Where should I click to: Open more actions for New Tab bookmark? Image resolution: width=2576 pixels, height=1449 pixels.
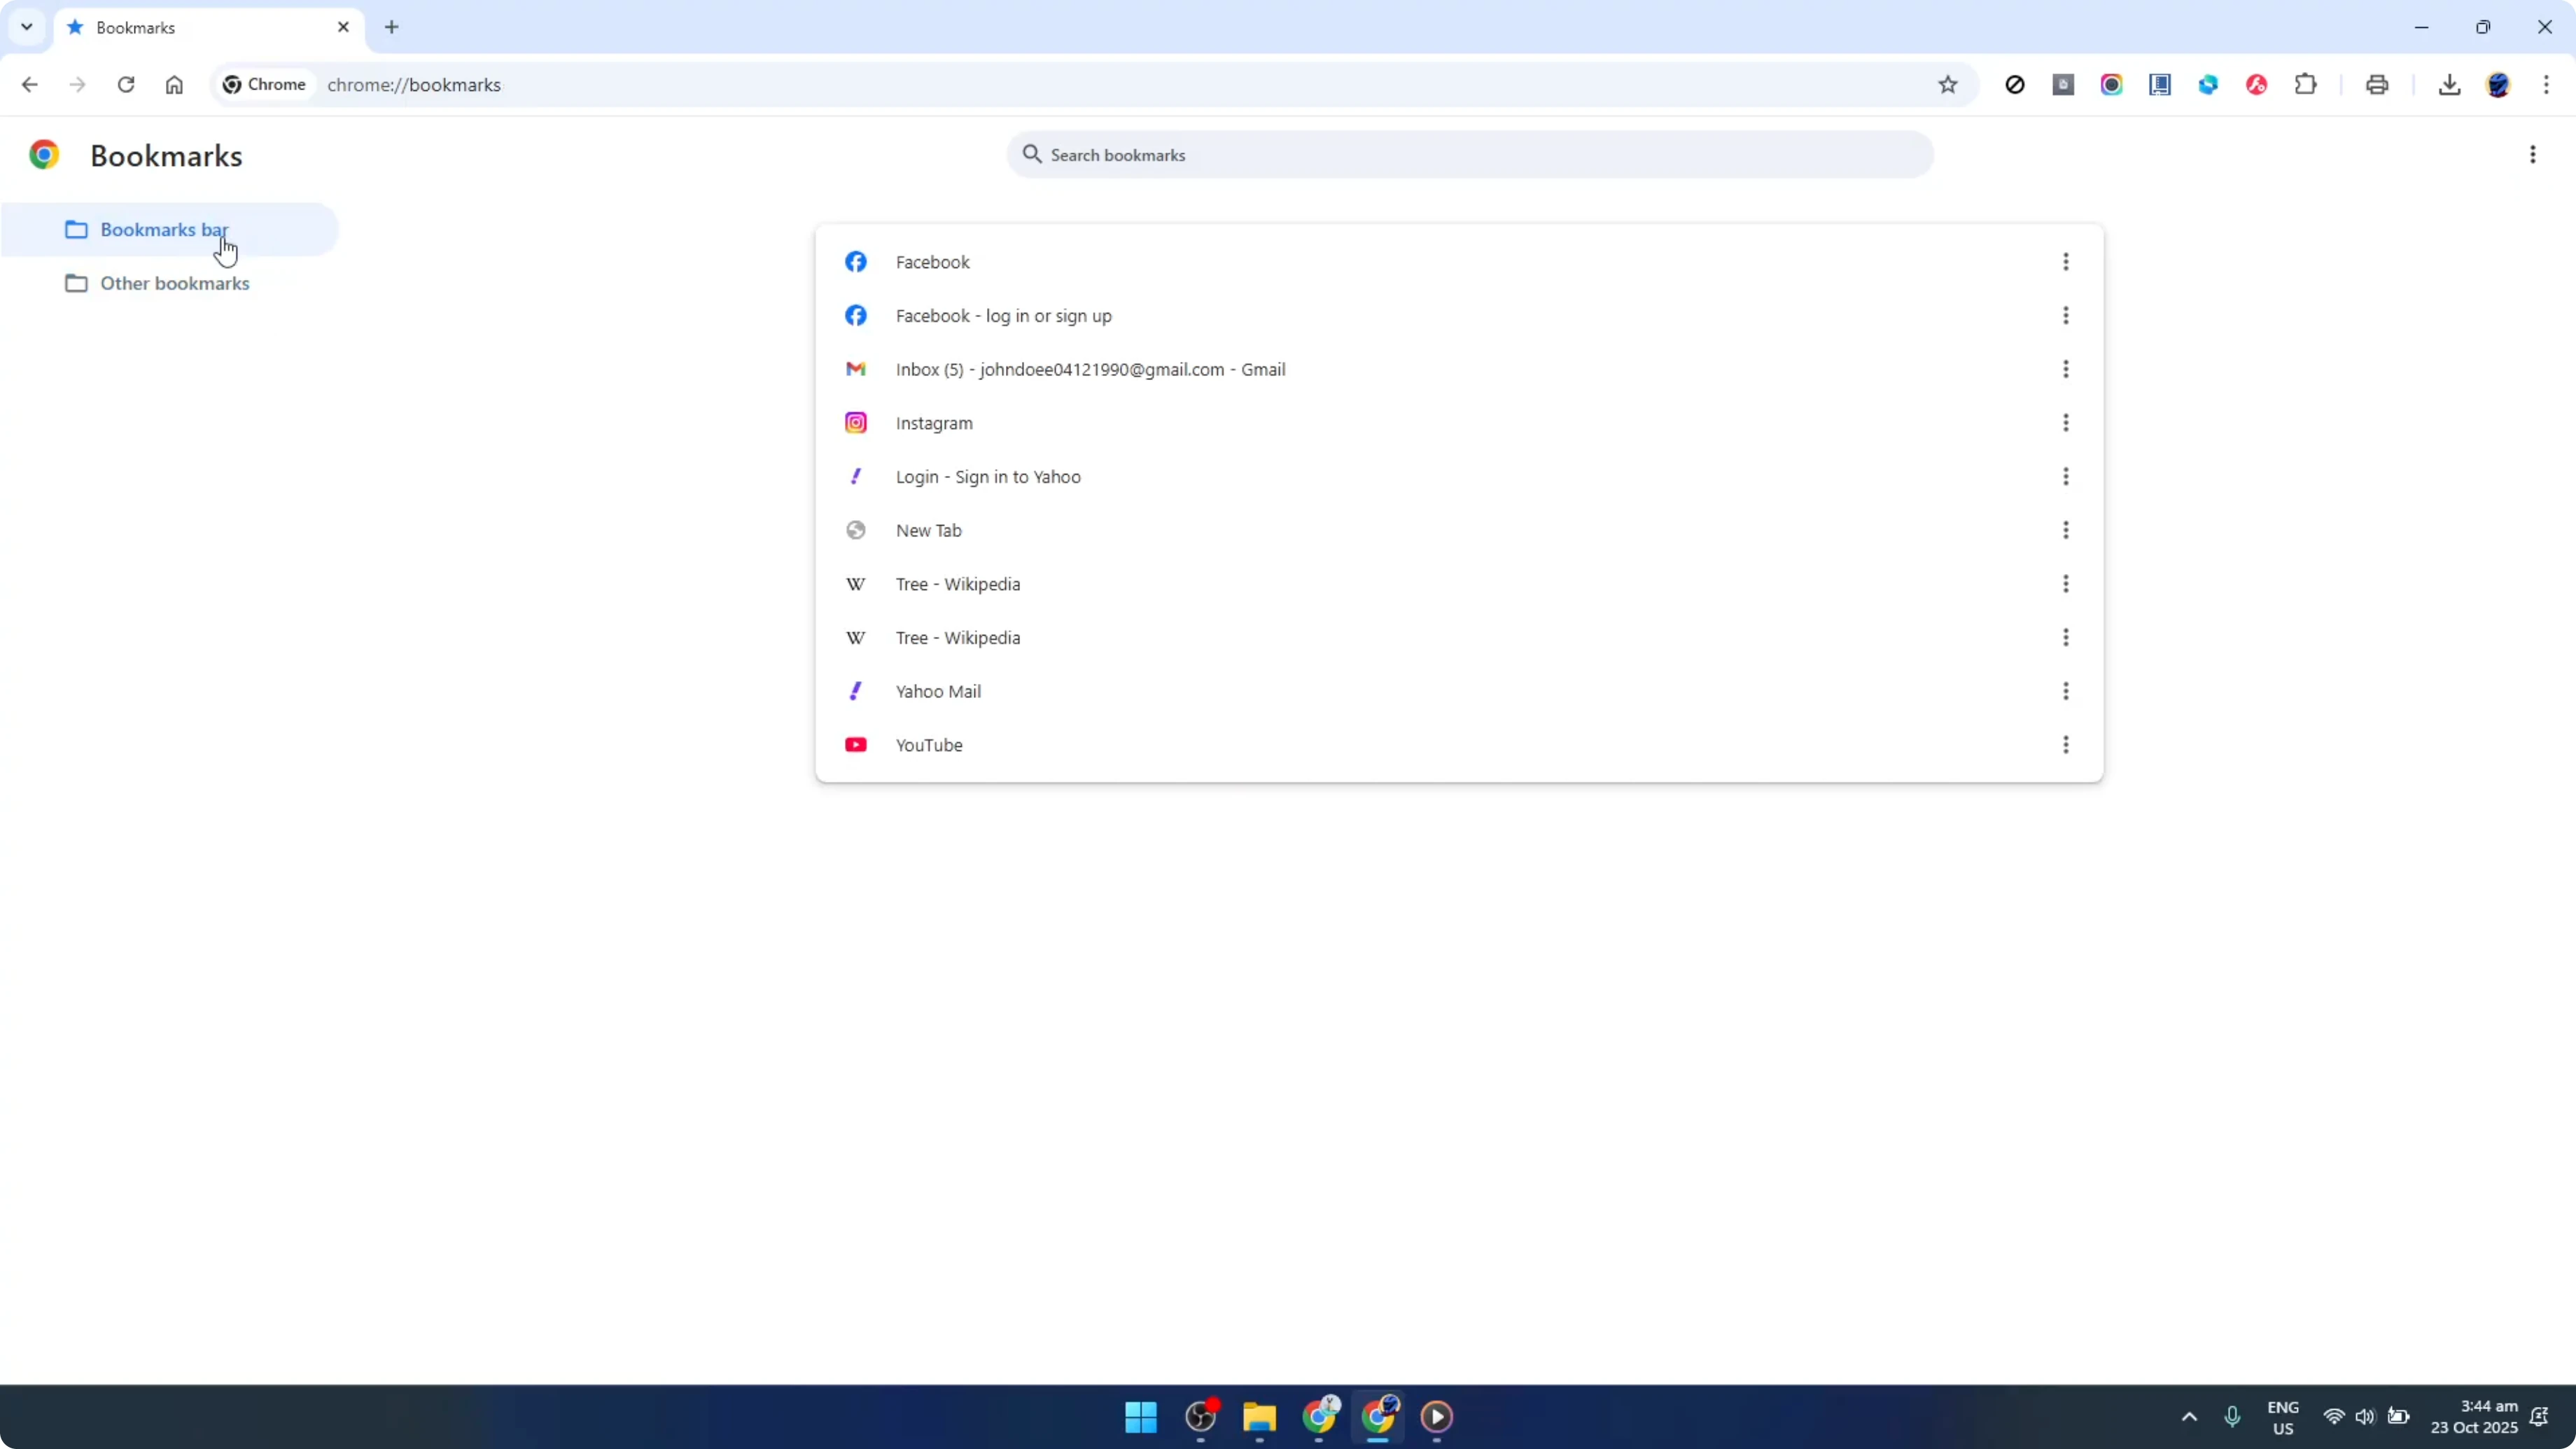tap(2066, 530)
